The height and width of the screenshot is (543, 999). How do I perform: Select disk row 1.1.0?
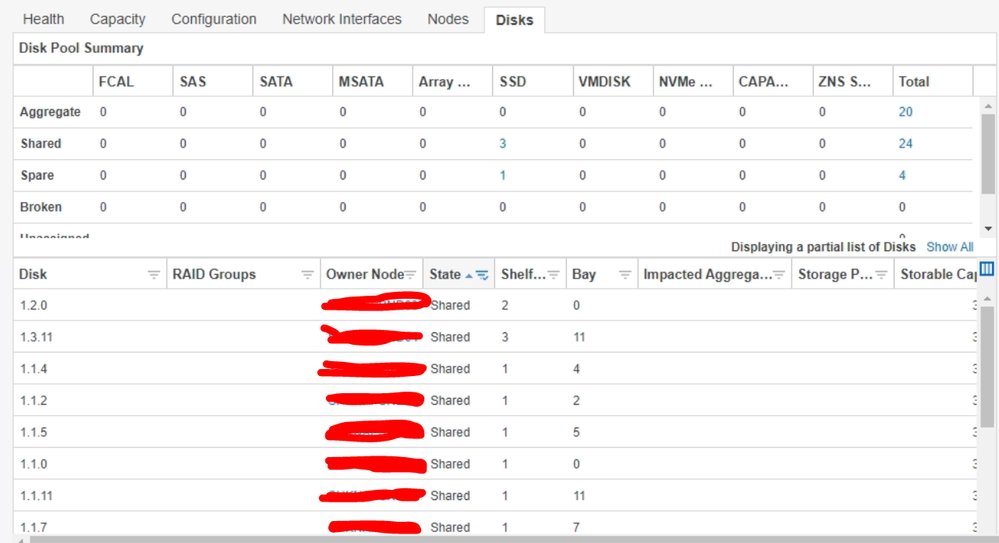495,464
